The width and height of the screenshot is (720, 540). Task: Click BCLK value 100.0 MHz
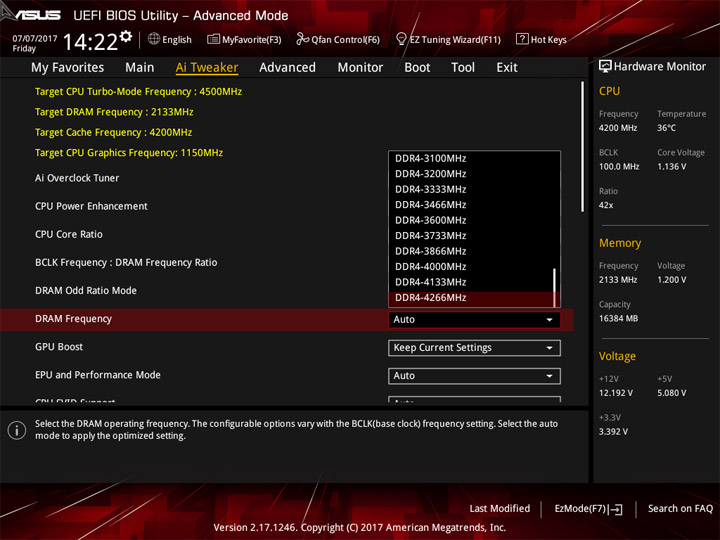619,167
